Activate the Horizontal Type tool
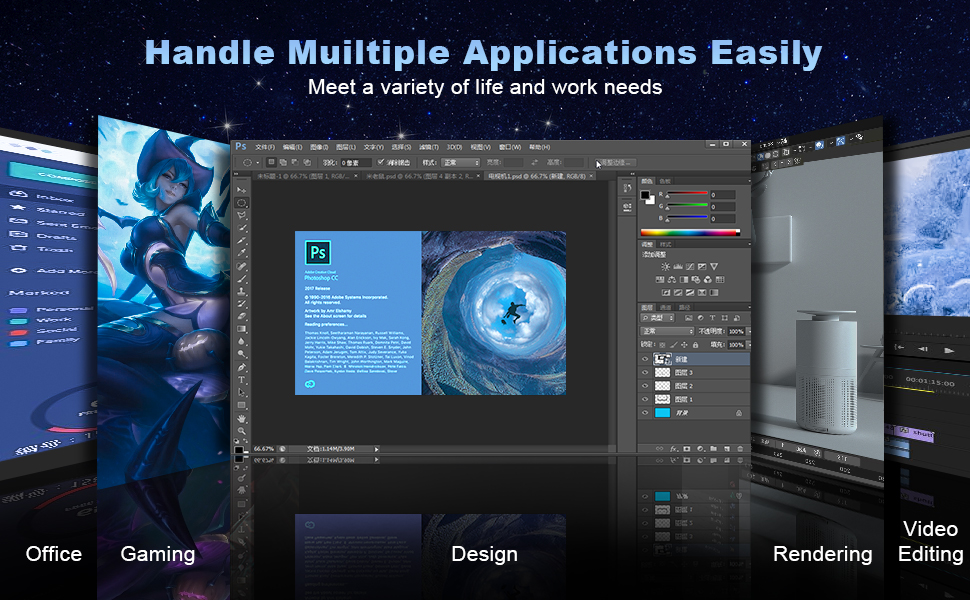970x600 pixels. pyautogui.click(x=241, y=380)
